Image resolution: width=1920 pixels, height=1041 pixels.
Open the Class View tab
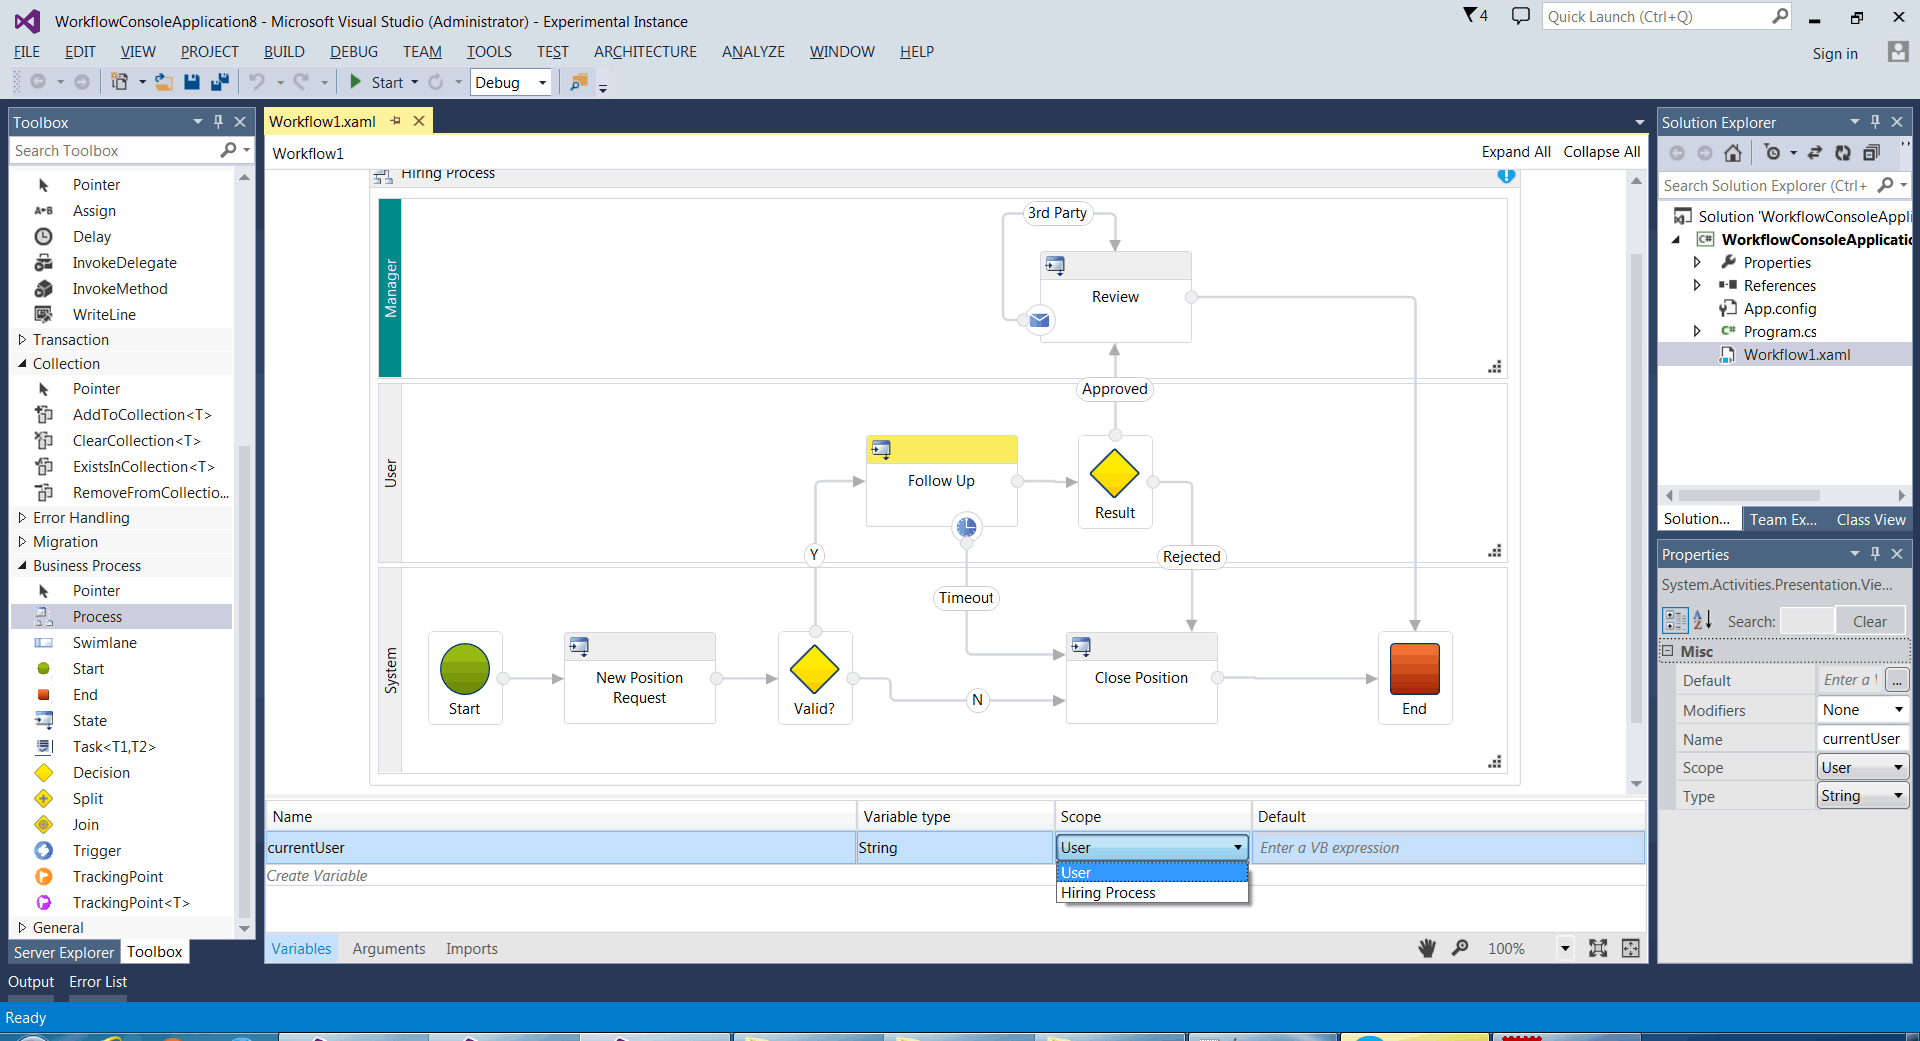point(1870,519)
